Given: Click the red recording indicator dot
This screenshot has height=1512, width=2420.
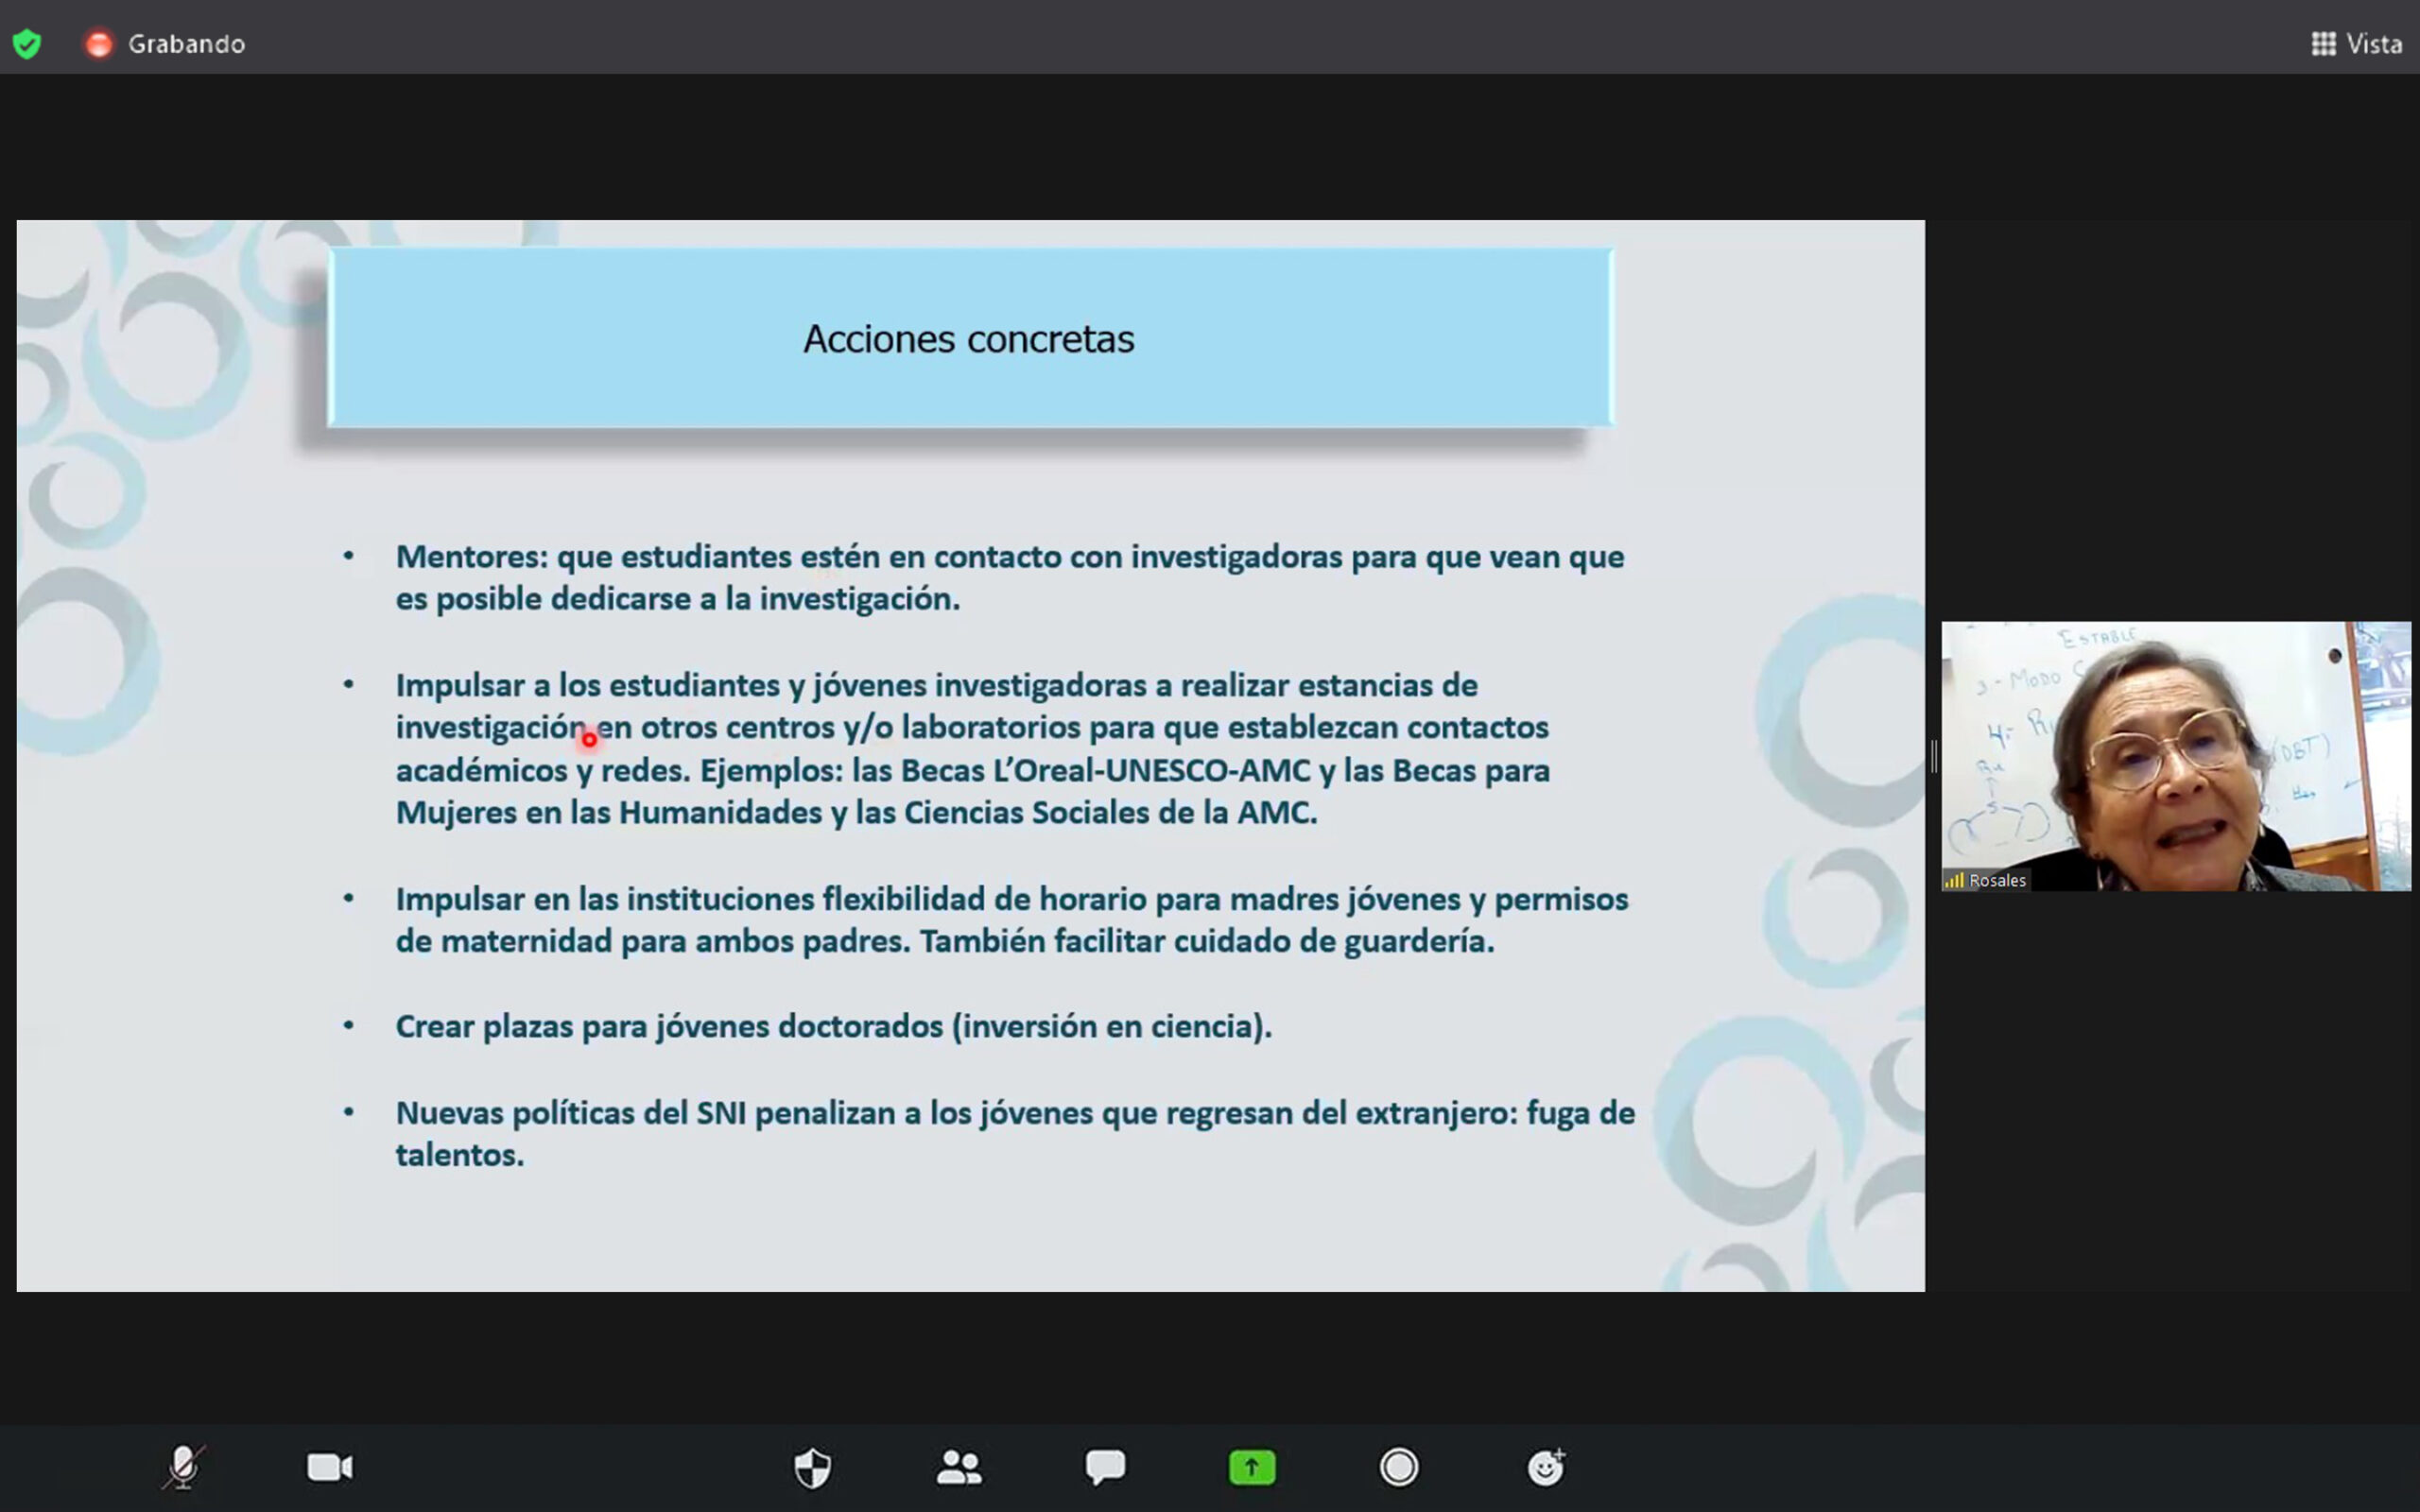Looking at the screenshot, I should click(99, 44).
